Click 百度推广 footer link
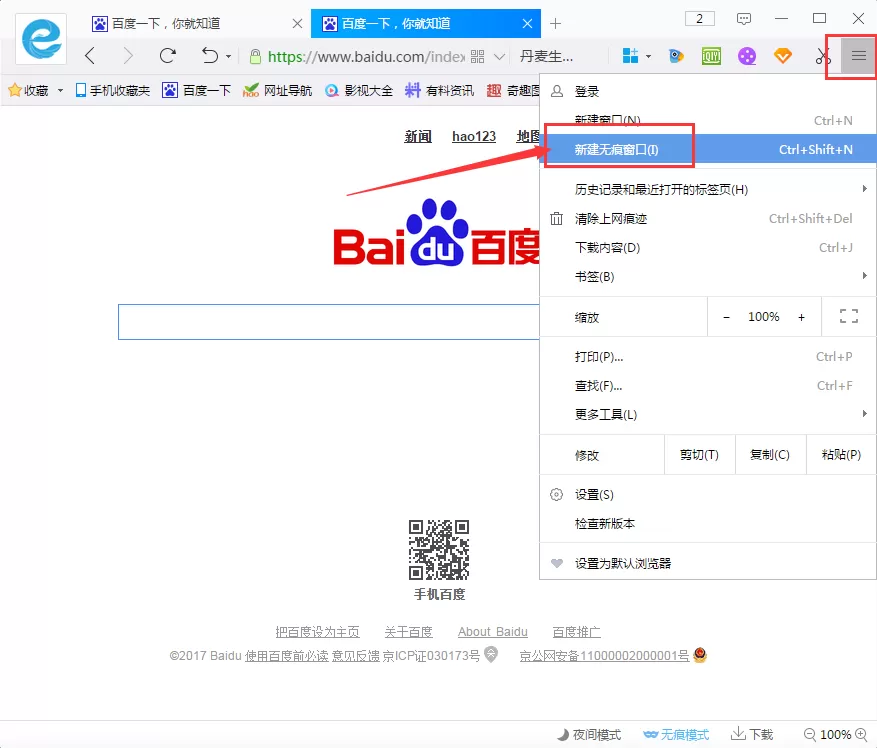This screenshot has height=748, width=877. [576, 632]
